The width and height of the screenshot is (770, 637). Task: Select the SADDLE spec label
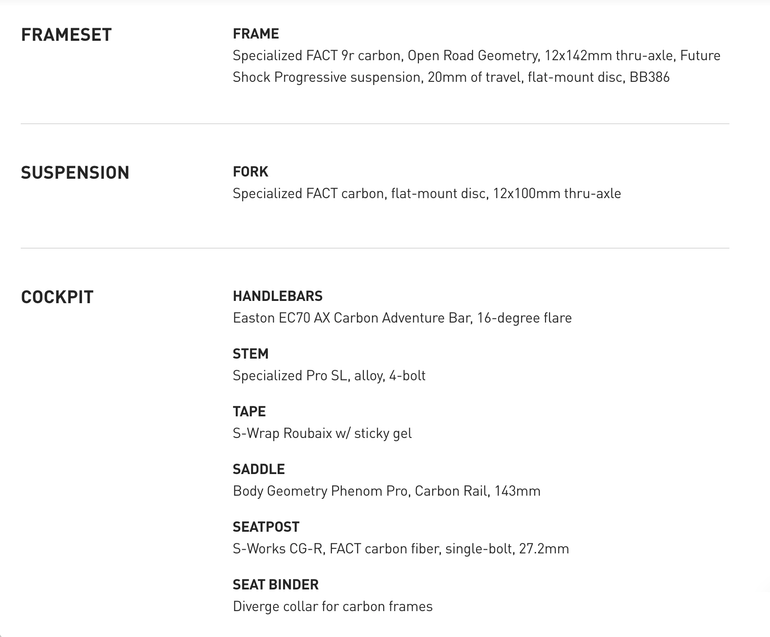[x=259, y=469]
